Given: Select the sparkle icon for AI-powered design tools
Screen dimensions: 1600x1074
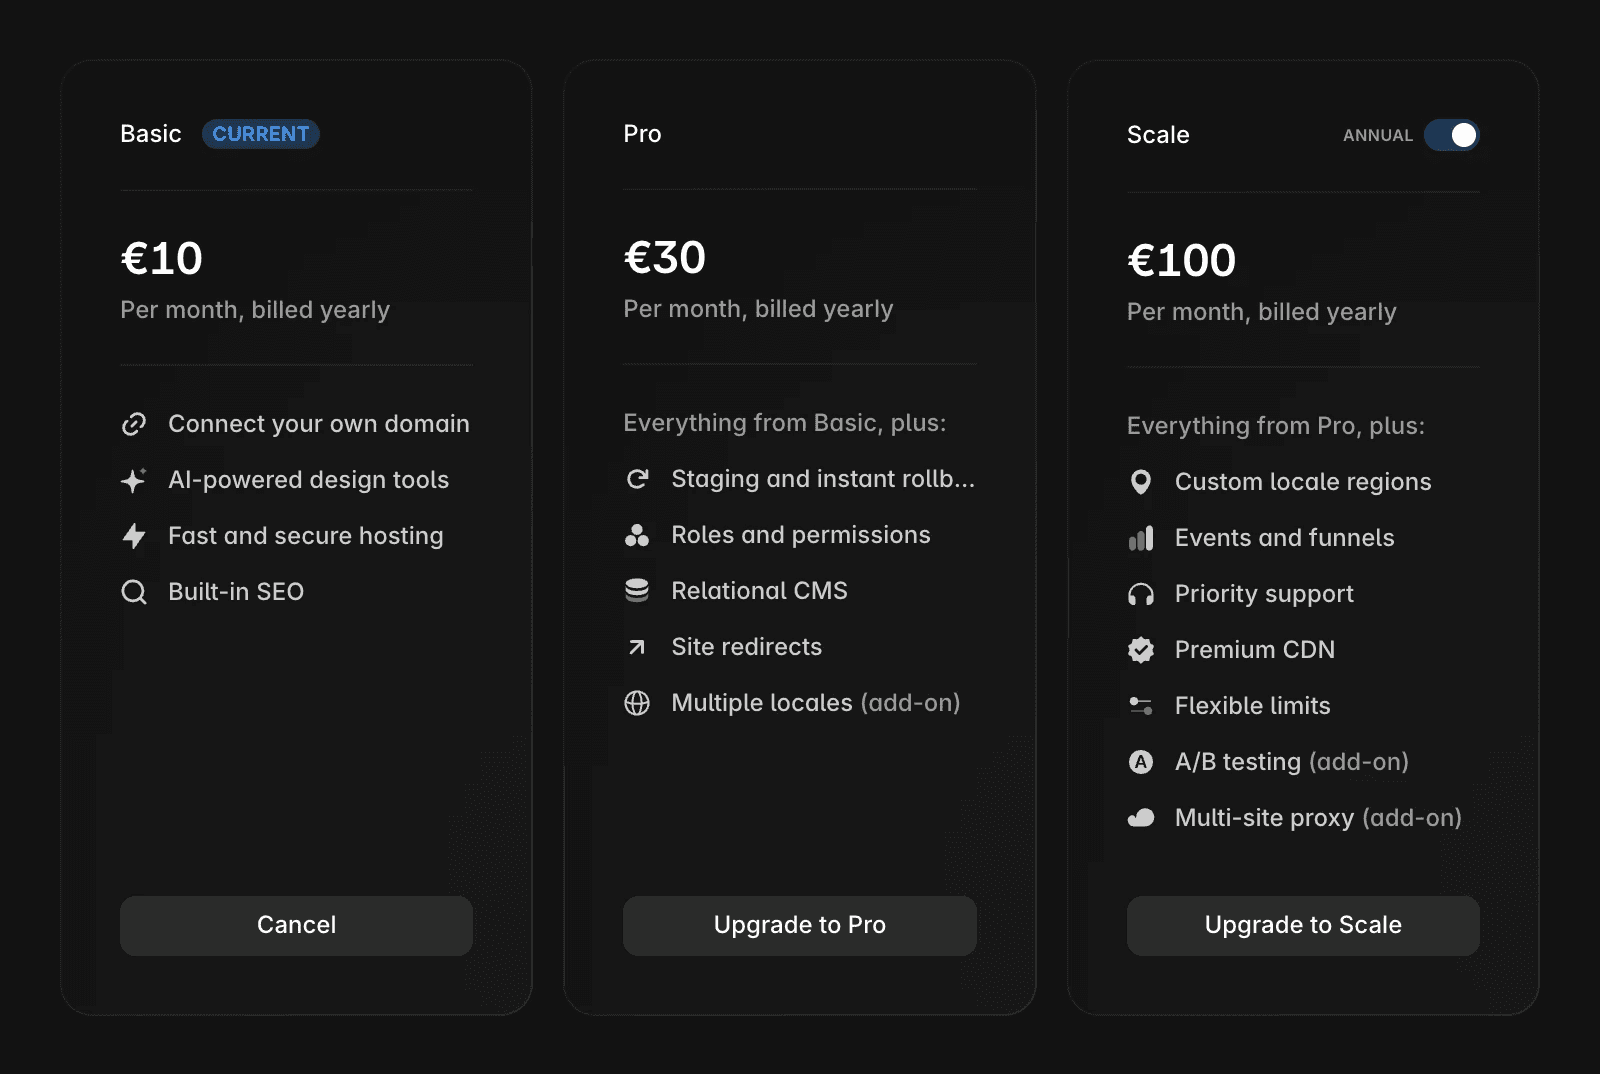Looking at the screenshot, I should [x=134, y=480].
